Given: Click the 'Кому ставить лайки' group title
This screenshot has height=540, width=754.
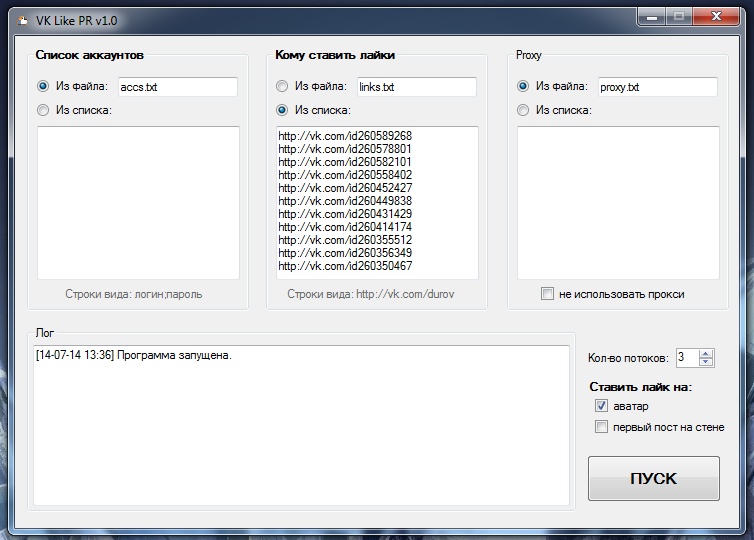Looking at the screenshot, I should 335,55.
